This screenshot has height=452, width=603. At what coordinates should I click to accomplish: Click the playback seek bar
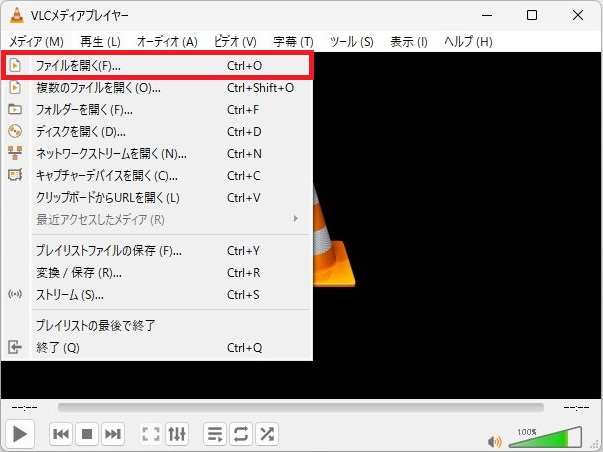pyautogui.click(x=300, y=408)
